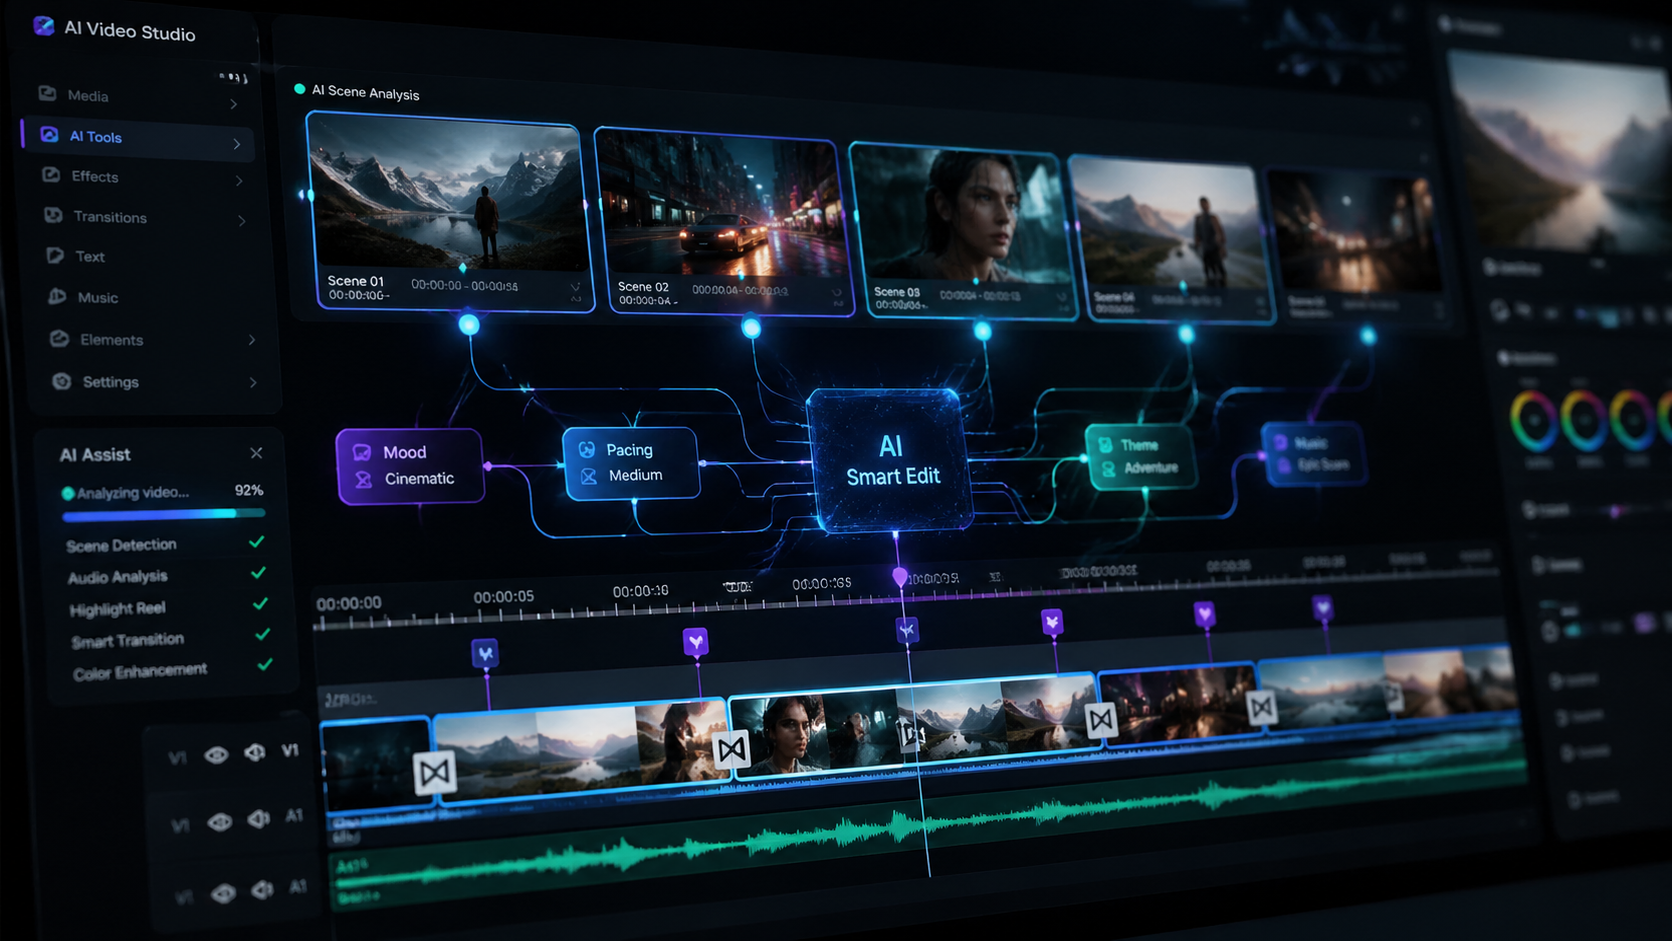Select the Scene 01 mountain thumbnail
The image size is (1672, 941).
click(x=449, y=195)
